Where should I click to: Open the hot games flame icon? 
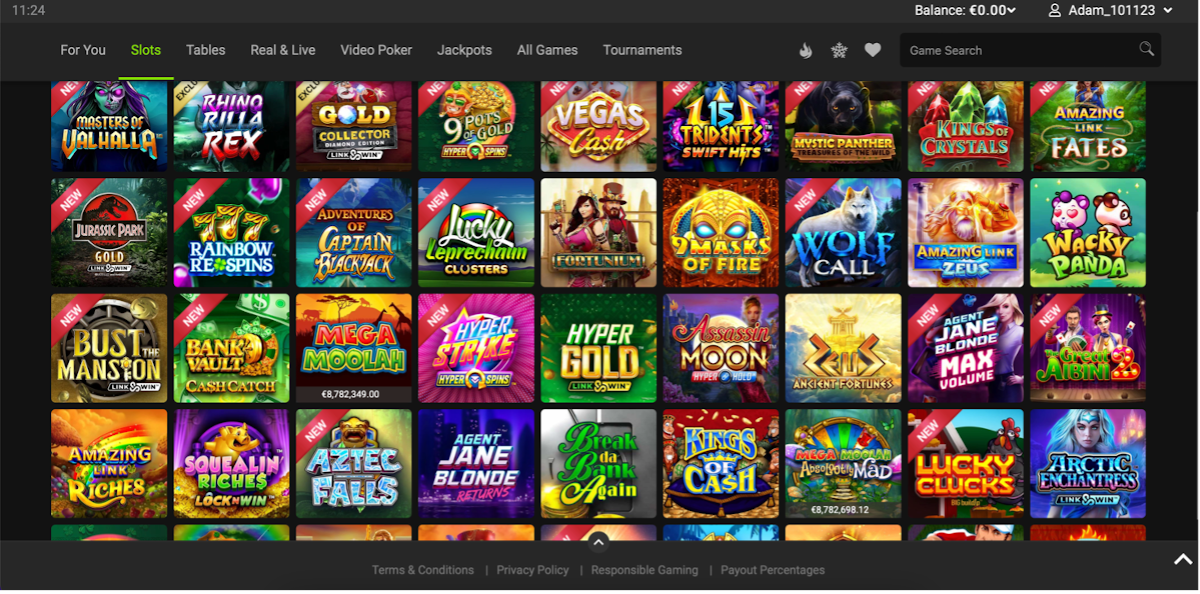[806, 50]
